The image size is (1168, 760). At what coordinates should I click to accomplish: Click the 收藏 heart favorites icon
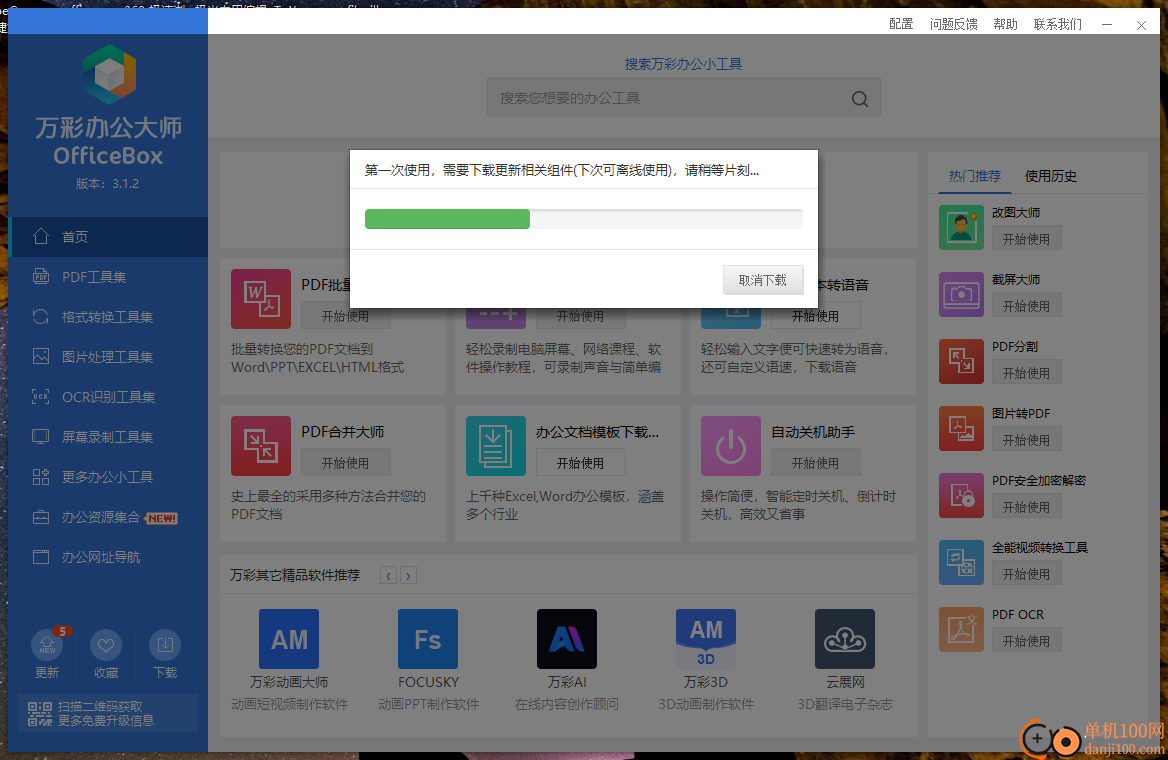(106, 645)
